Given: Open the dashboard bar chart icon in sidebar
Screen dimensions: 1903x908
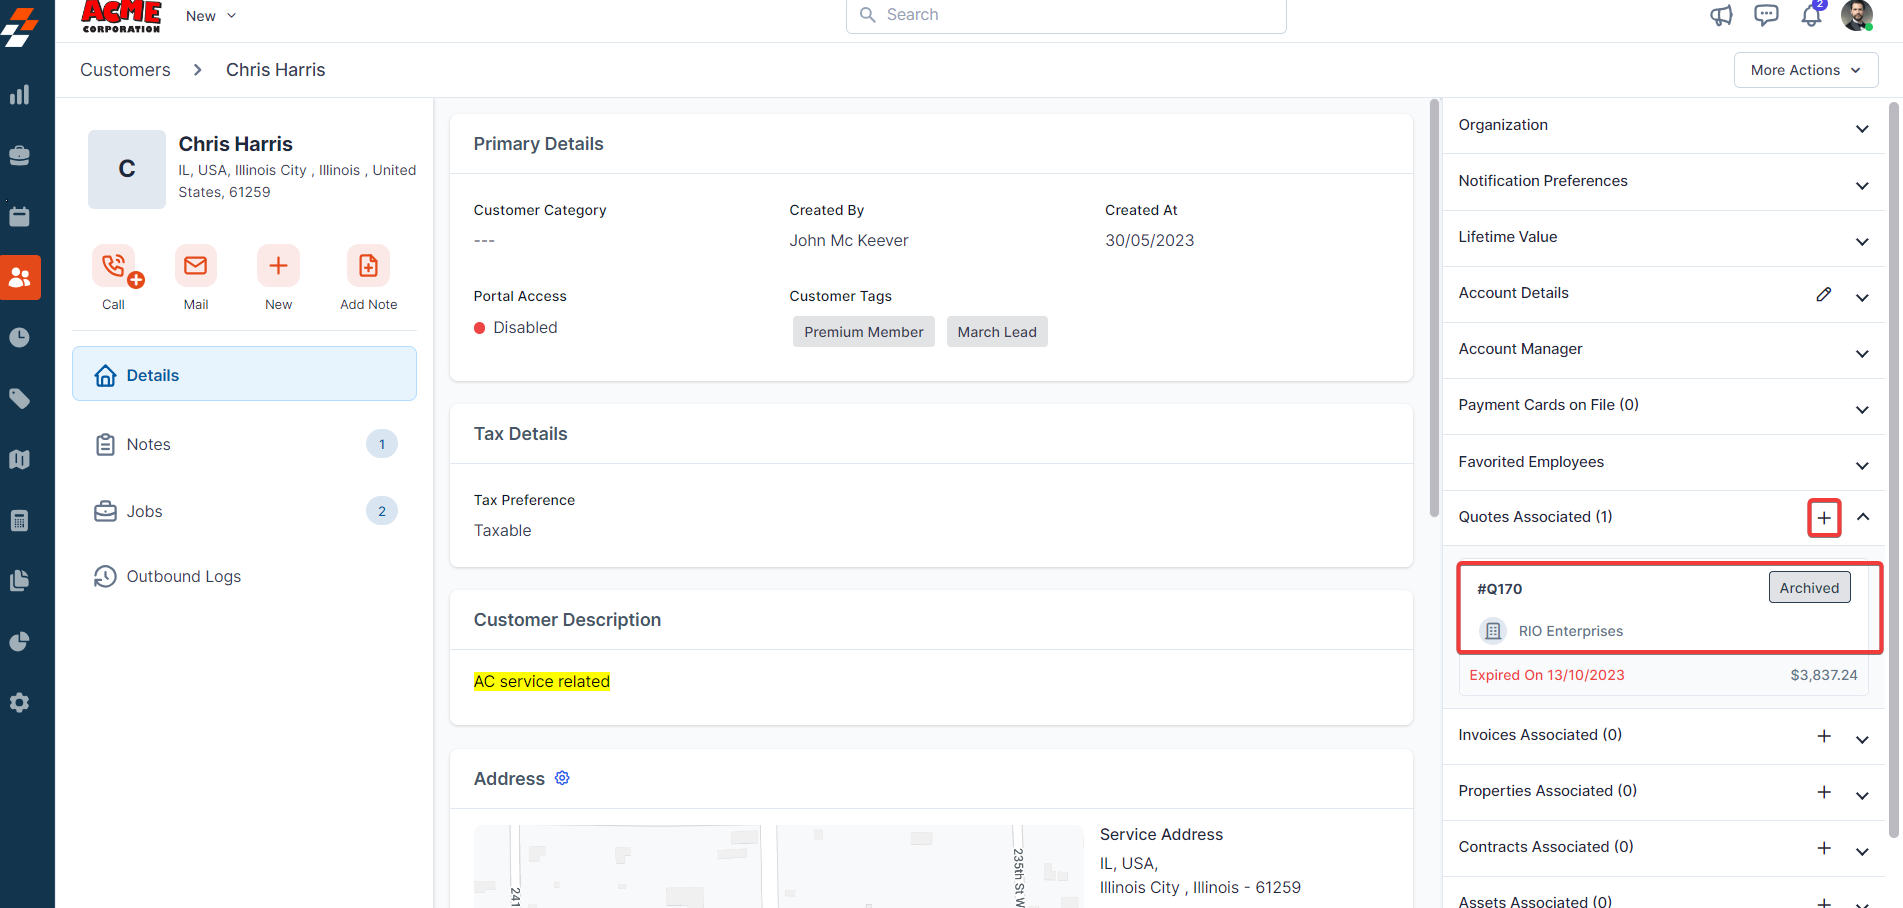Looking at the screenshot, I should tap(19, 95).
